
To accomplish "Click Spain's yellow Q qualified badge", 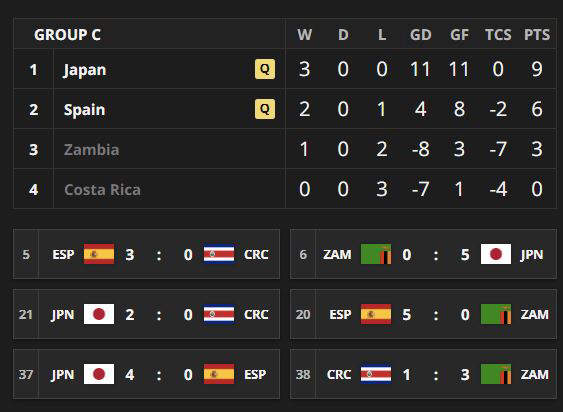I will coord(265,109).
